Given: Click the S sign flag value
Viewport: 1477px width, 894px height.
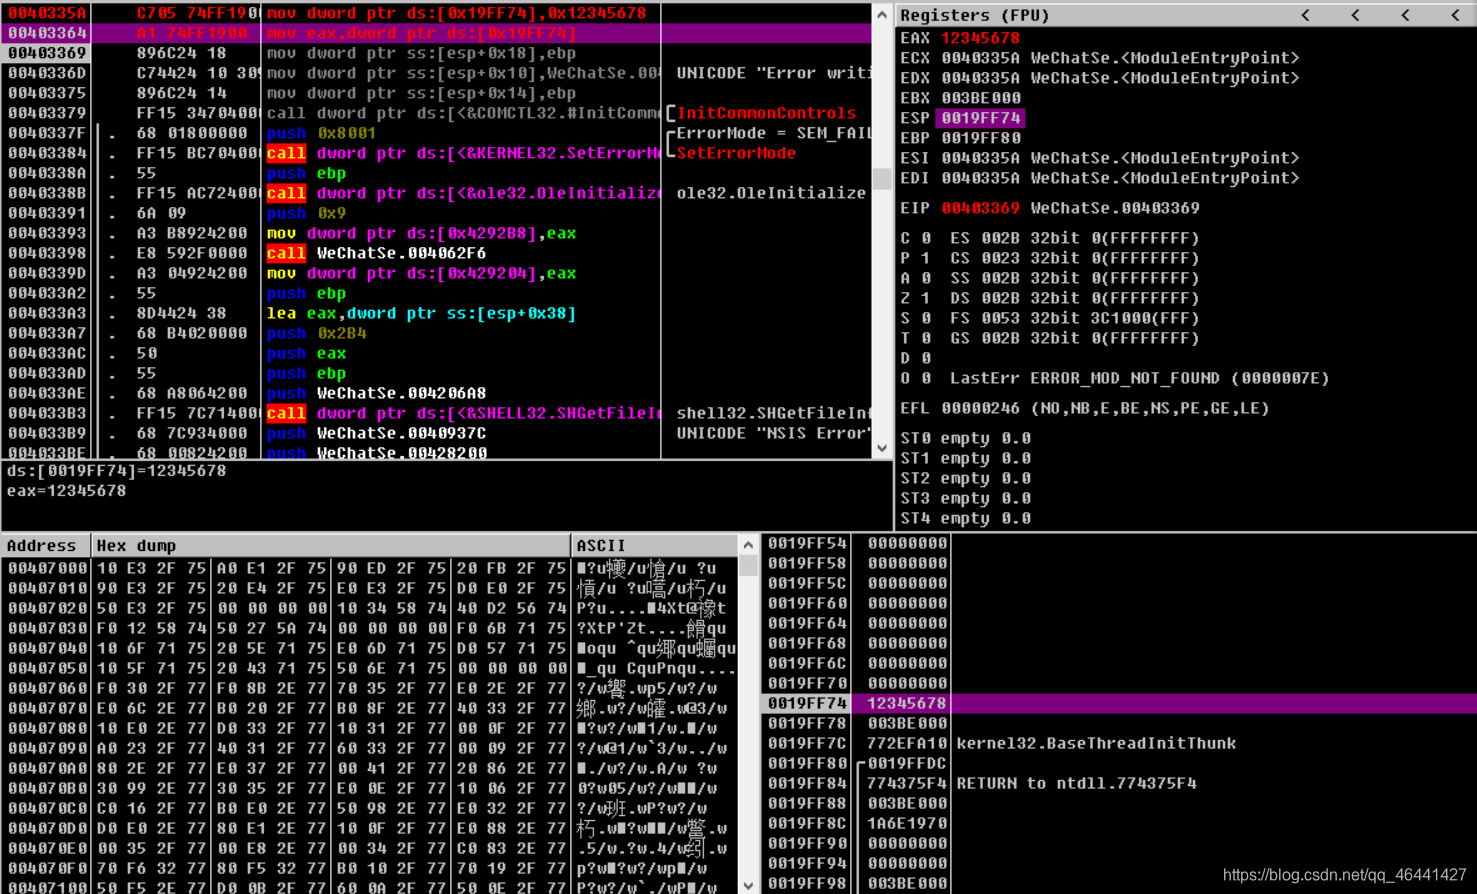Looking at the screenshot, I should pos(926,318).
